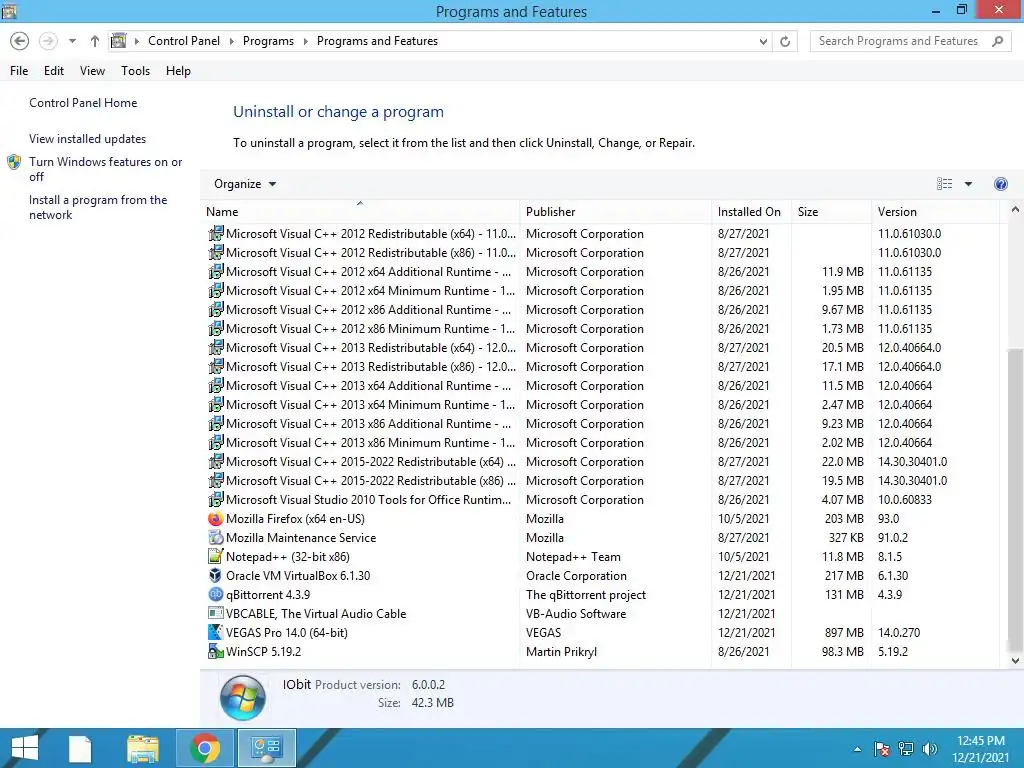Open Control Panel Home link
Screen dimensions: 1024x768
(83, 103)
